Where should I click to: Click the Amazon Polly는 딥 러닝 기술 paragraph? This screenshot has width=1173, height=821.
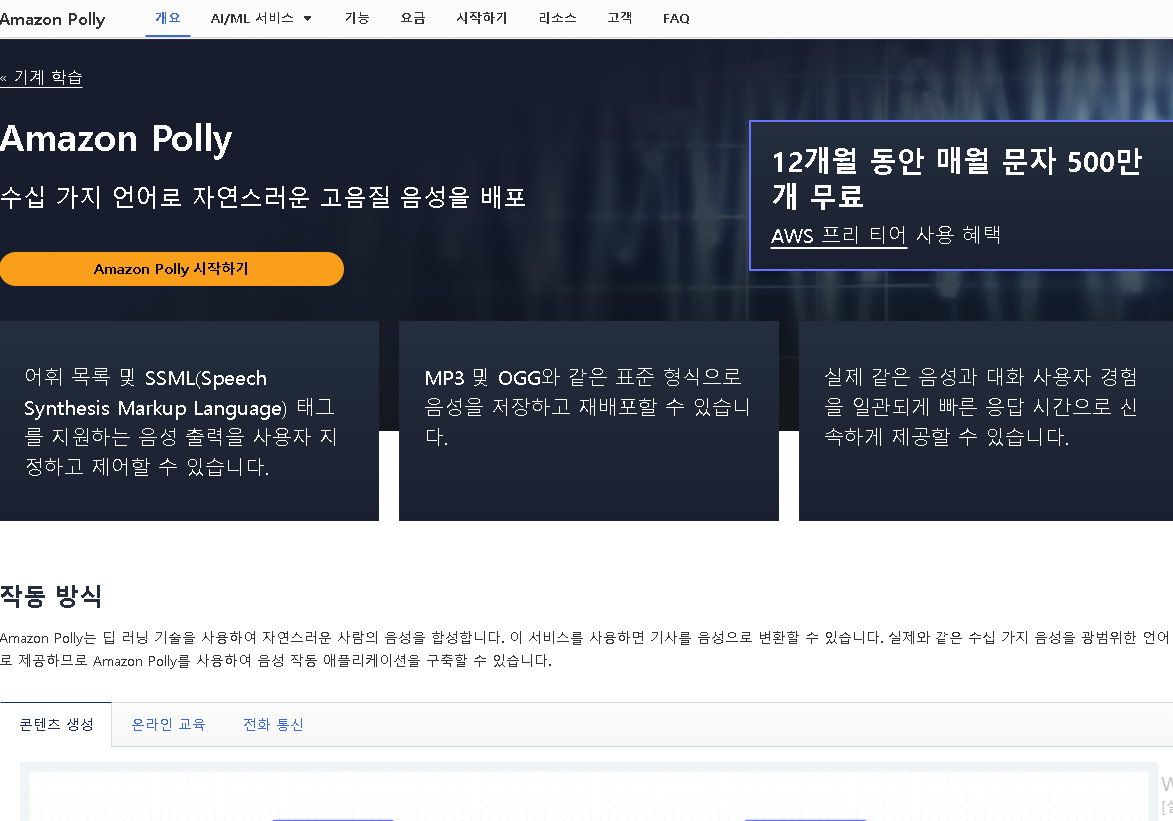[x=585, y=649]
